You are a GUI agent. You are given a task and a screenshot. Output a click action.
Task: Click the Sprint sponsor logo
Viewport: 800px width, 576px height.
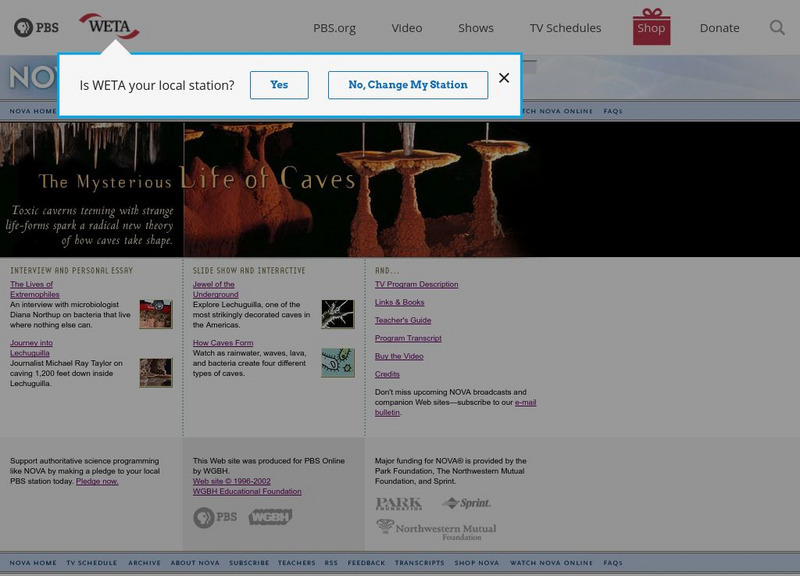[x=467, y=503]
